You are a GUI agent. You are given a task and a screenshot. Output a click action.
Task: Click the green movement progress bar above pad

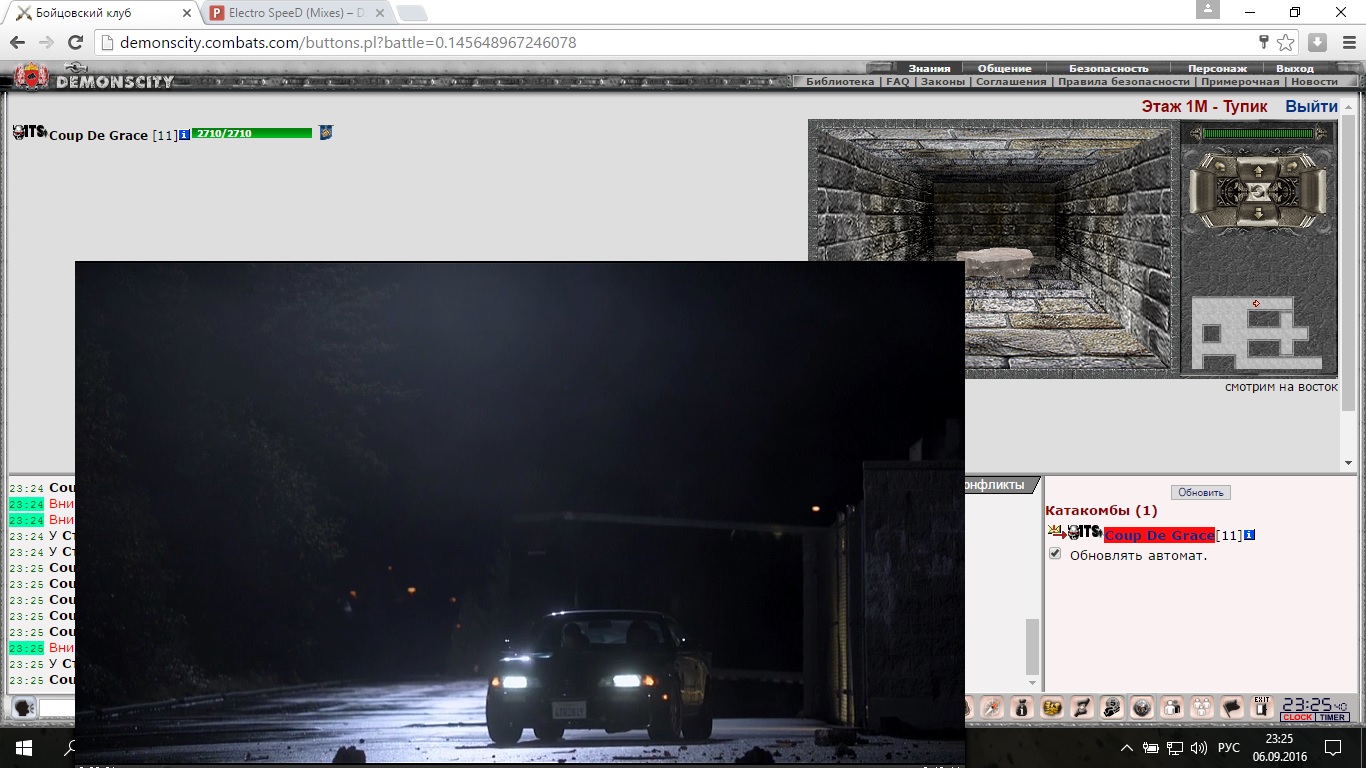[1258, 133]
